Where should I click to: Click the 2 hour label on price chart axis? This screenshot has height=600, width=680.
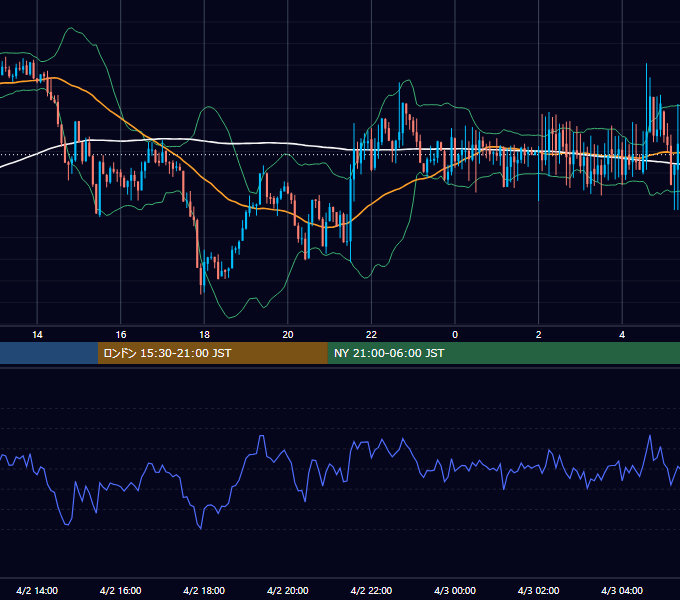tap(538, 335)
